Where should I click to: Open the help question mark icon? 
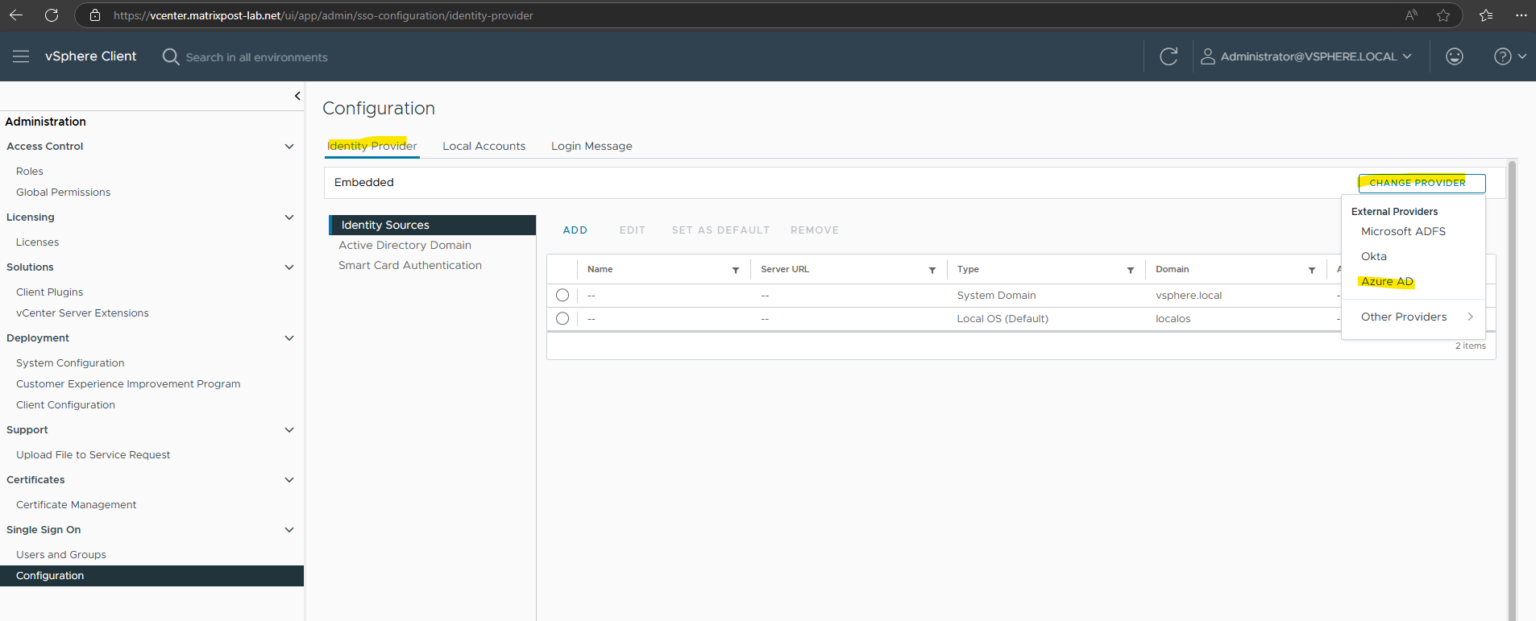(x=1503, y=56)
